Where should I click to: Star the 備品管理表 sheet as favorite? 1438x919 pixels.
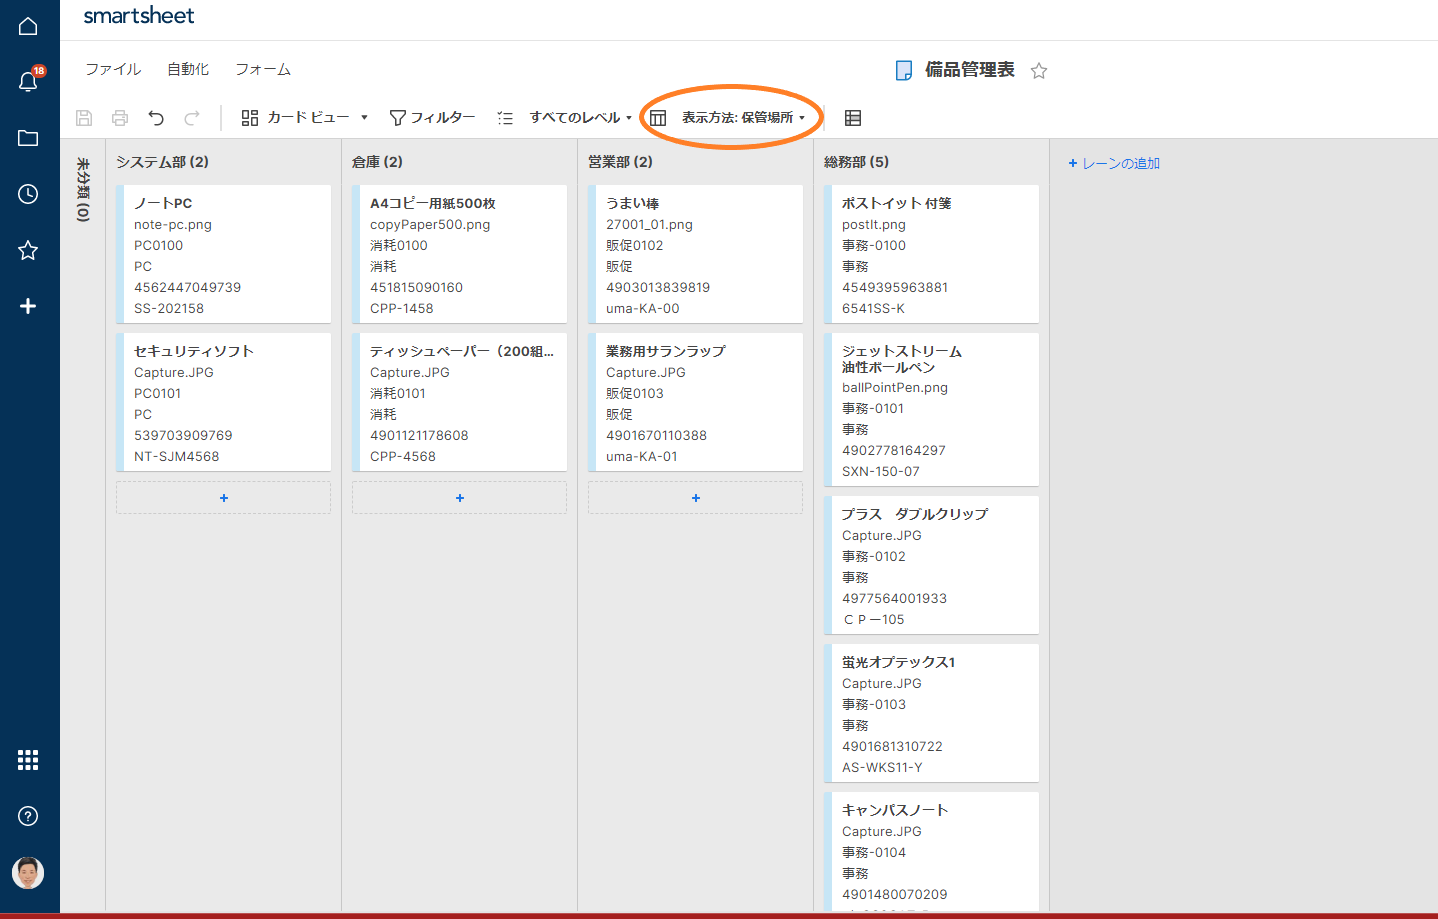[x=1039, y=70]
